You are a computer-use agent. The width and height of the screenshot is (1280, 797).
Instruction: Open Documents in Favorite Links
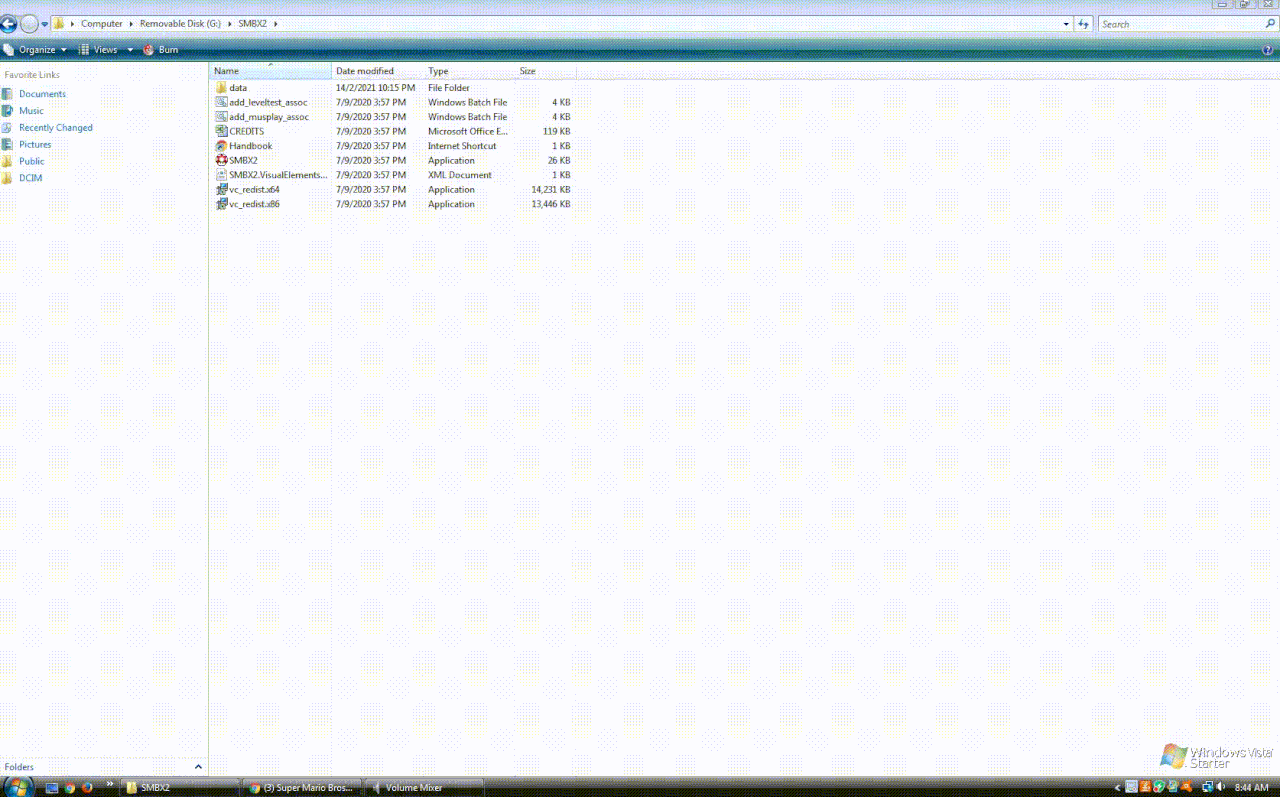(42, 94)
